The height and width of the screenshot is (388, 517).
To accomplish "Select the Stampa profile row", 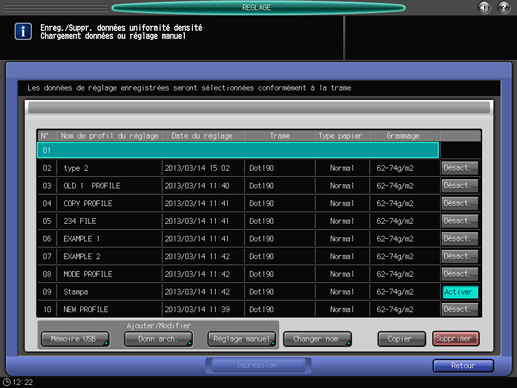I will pyautogui.click(x=238, y=292).
